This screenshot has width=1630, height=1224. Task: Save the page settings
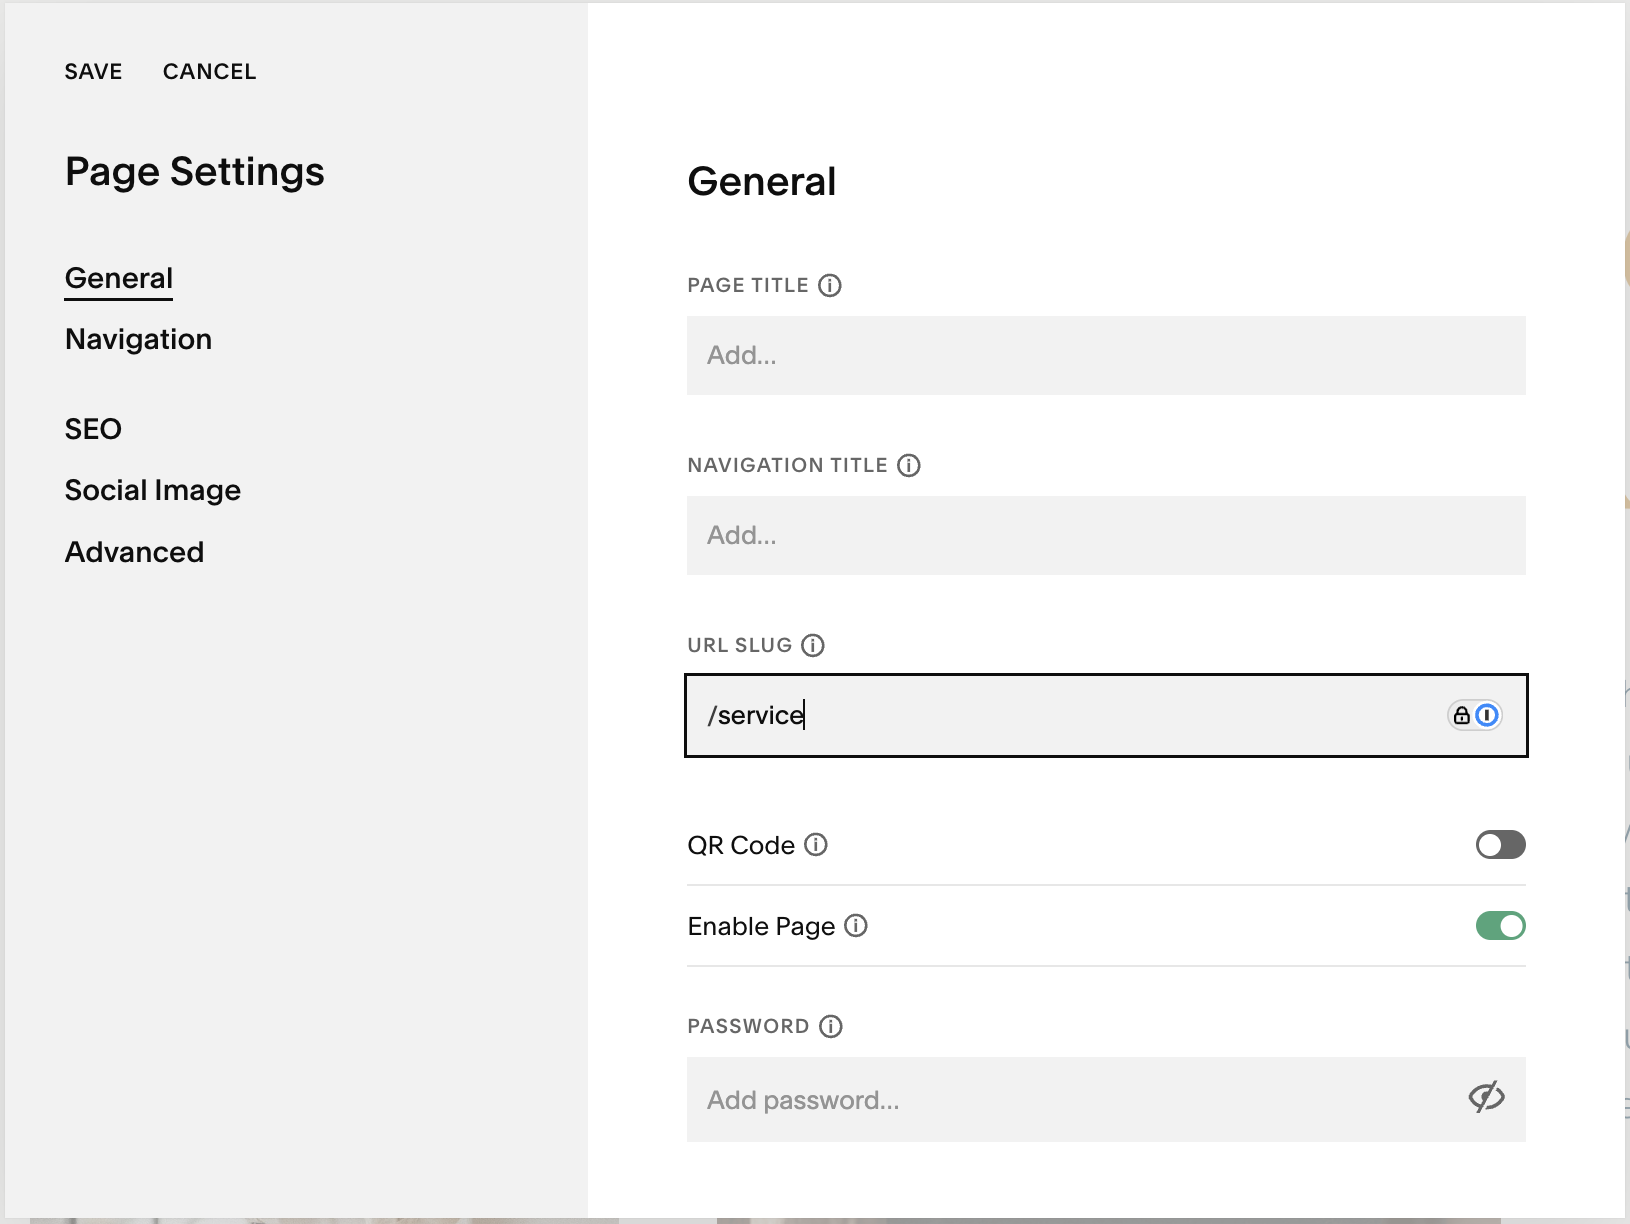point(94,72)
